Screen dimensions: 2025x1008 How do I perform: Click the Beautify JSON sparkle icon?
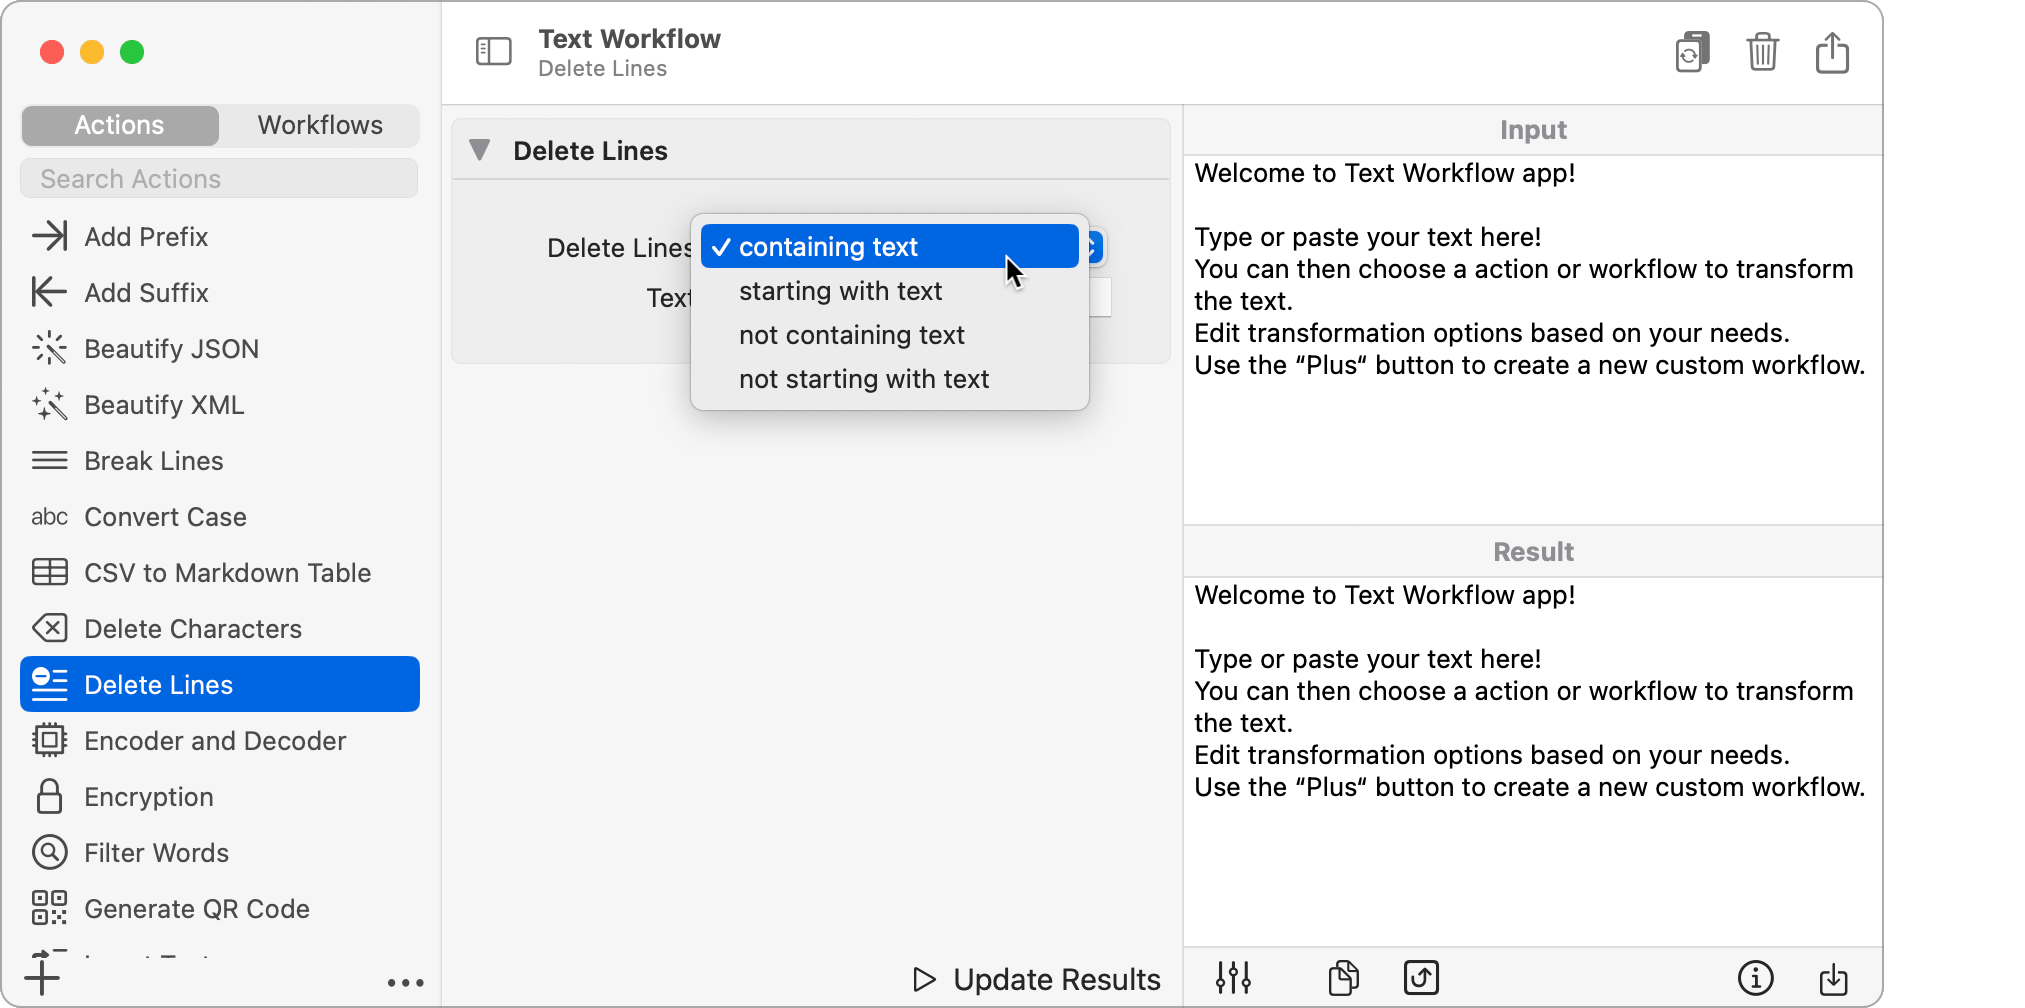tap(49, 348)
